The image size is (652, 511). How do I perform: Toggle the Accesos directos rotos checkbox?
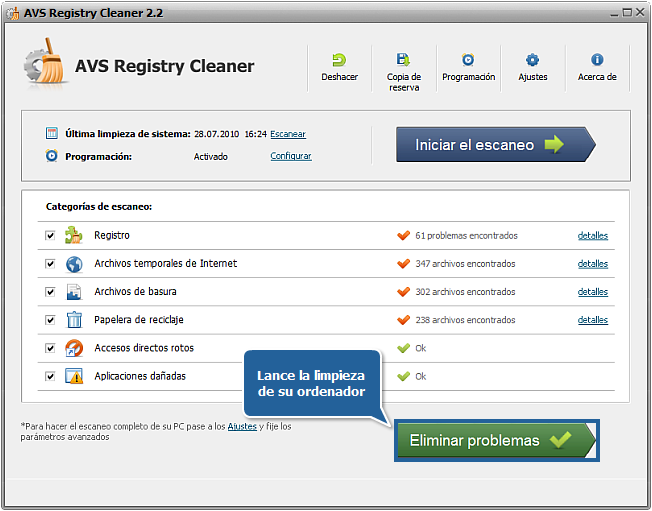pyautogui.click(x=50, y=348)
